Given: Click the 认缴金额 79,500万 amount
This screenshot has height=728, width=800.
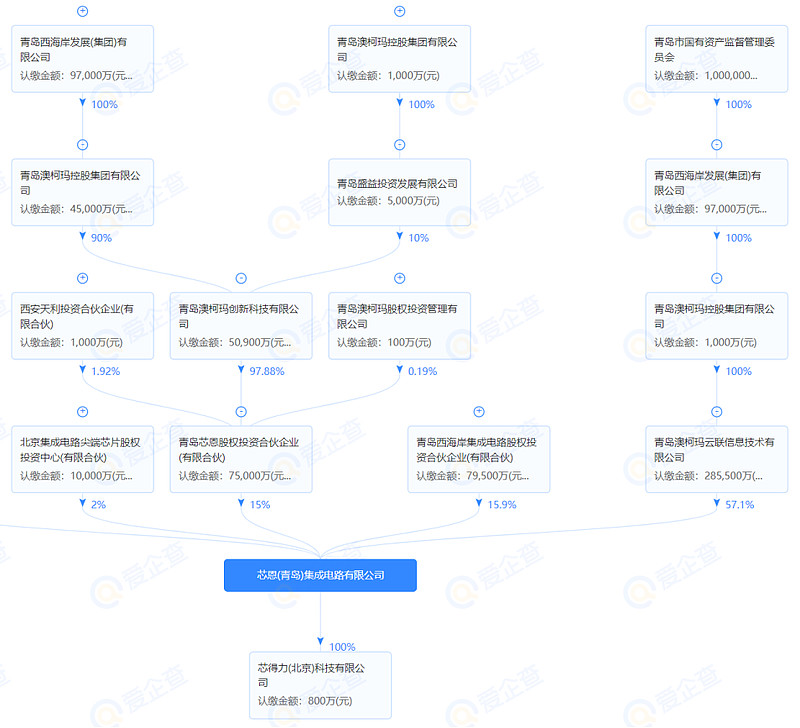Looking at the screenshot, I should click(x=472, y=476).
